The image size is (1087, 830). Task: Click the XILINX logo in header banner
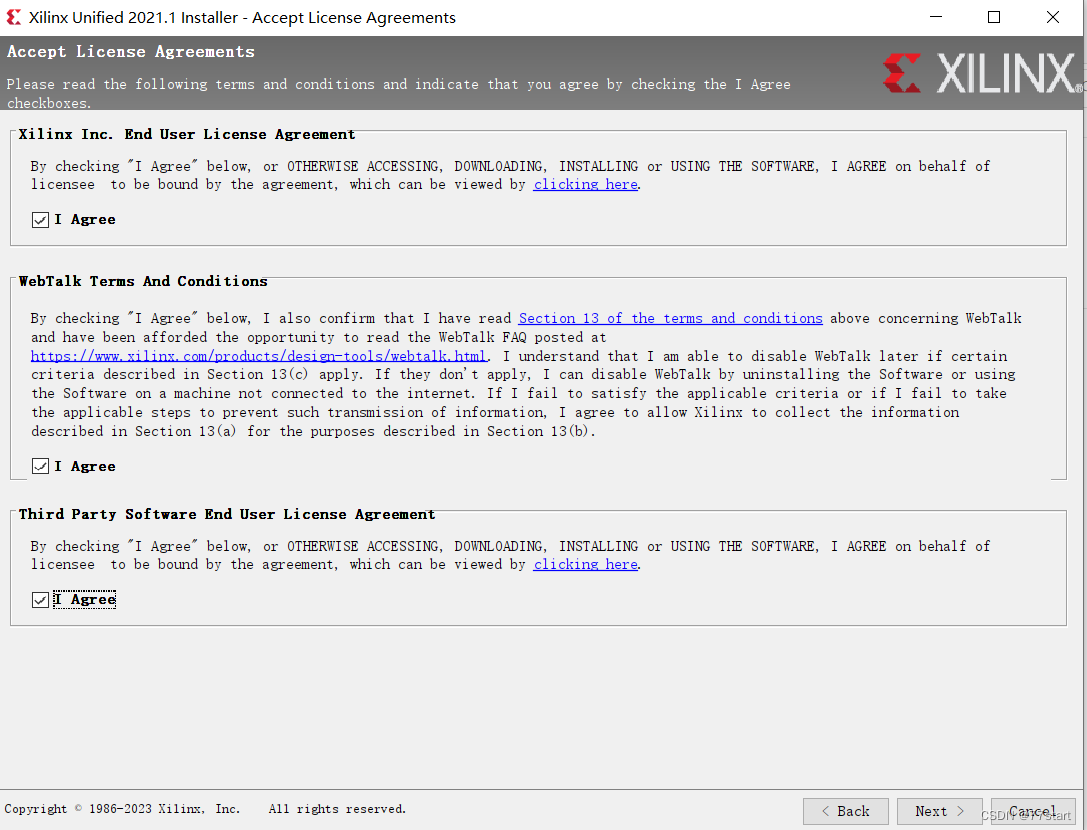point(982,74)
